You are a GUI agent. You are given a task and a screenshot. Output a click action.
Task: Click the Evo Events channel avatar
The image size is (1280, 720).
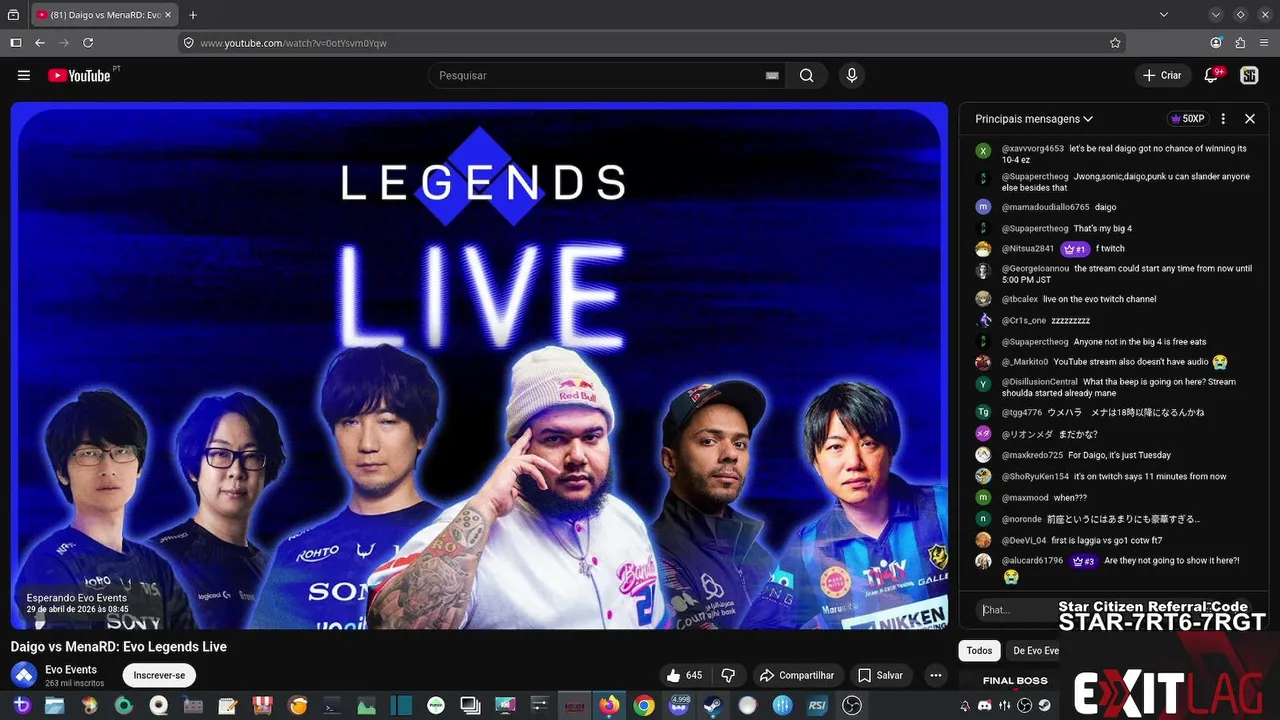coord(23,675)
